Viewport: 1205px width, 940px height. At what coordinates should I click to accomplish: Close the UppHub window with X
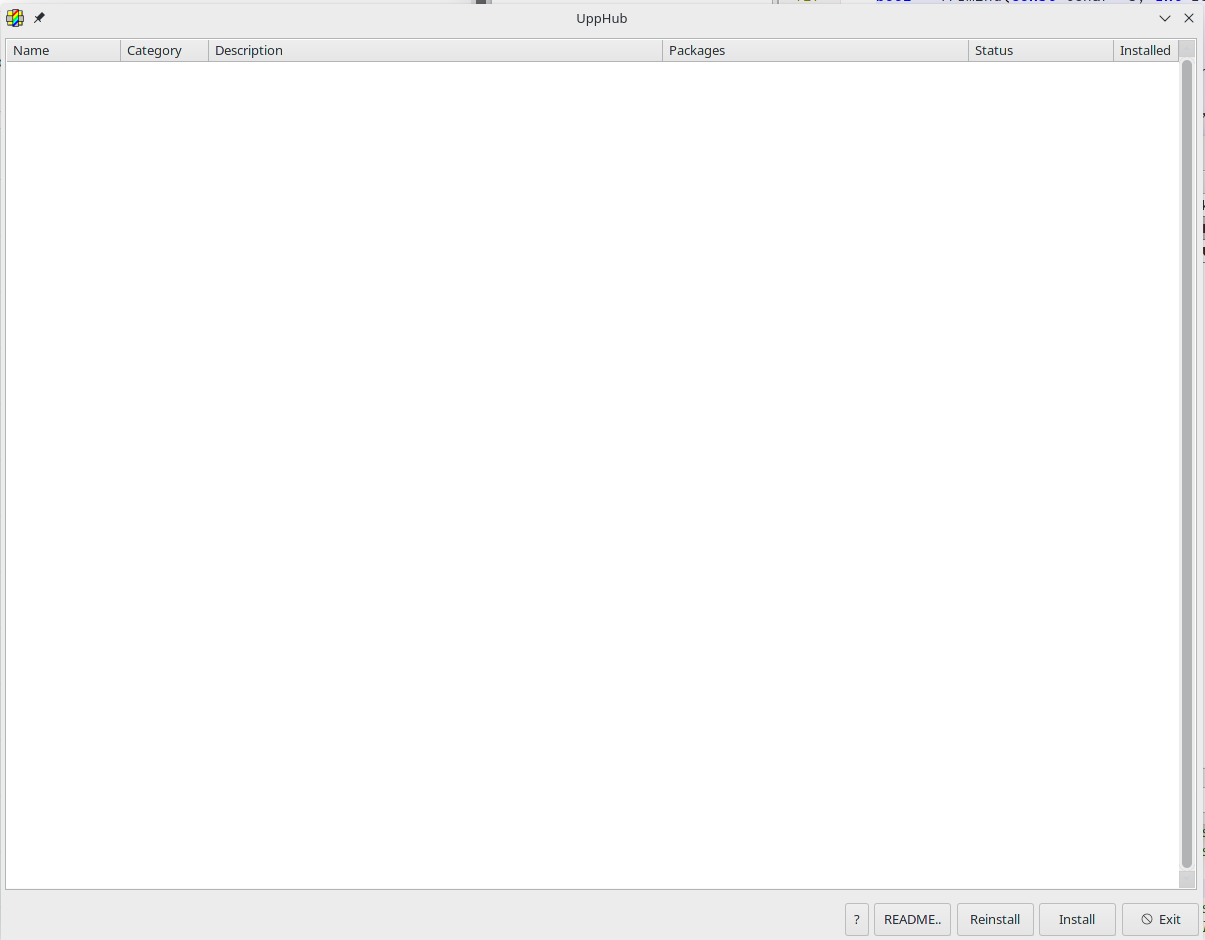1189,18
